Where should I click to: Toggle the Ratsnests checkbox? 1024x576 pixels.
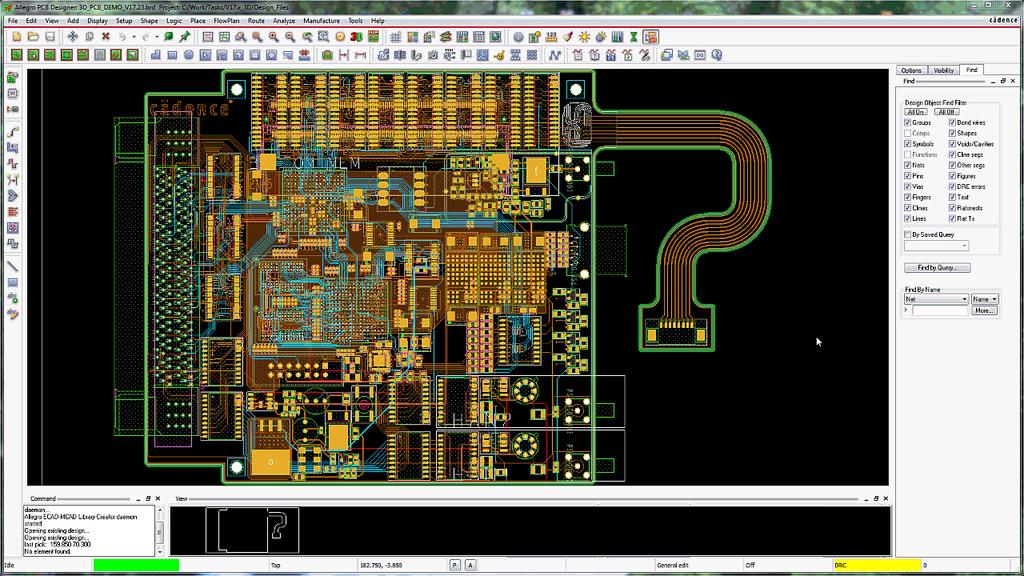[952, 208]
